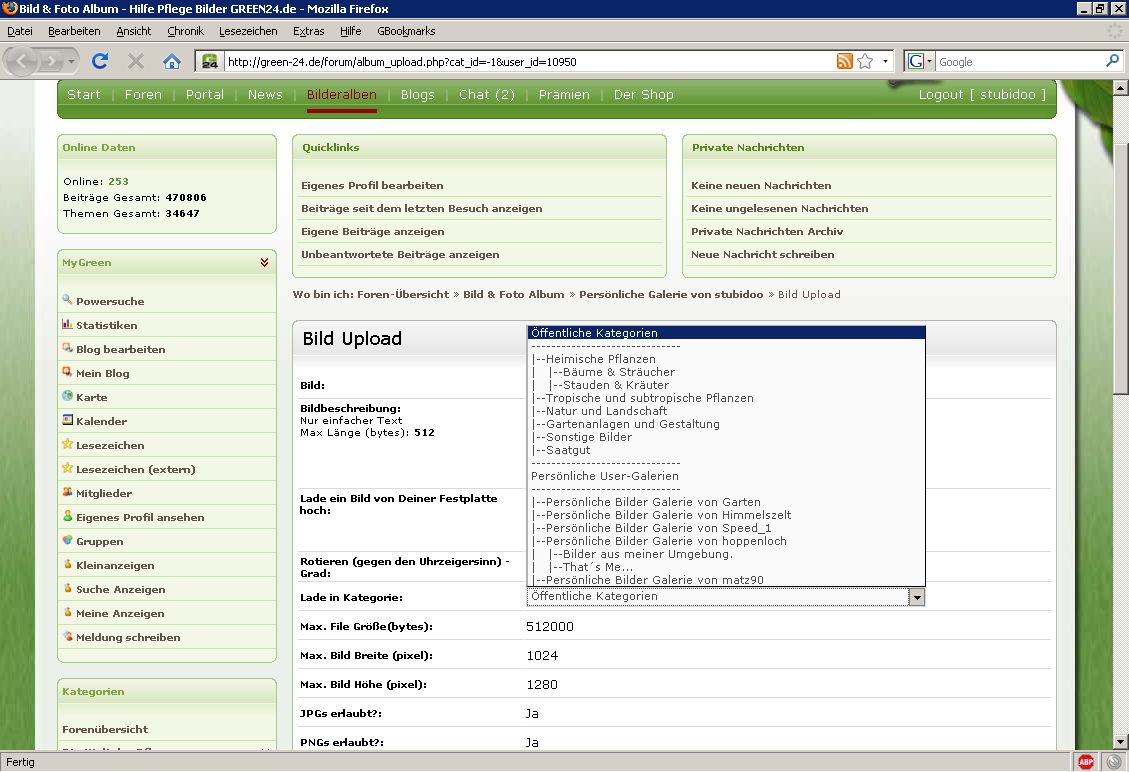The width and height of the screenshot is (1129, 772).
Task: Click the RSS feed icon in address bar
Action: click(845, 62)
